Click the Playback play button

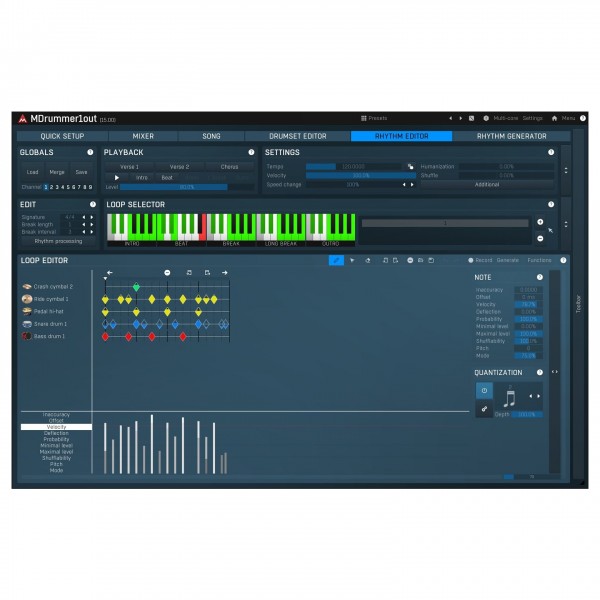[117, 178]
